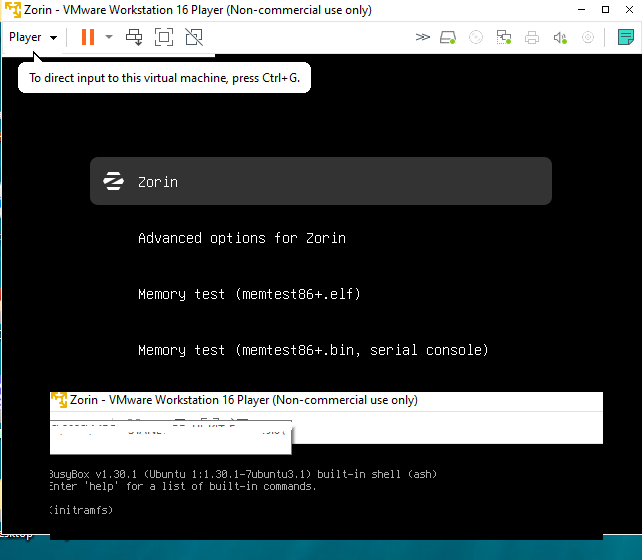Click the network adapter icon

point(504,37)
